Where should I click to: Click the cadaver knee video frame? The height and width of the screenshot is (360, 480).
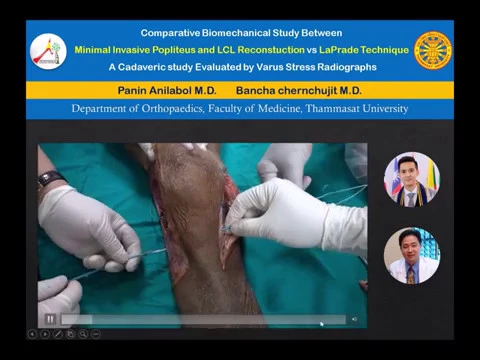click(202, 235)
